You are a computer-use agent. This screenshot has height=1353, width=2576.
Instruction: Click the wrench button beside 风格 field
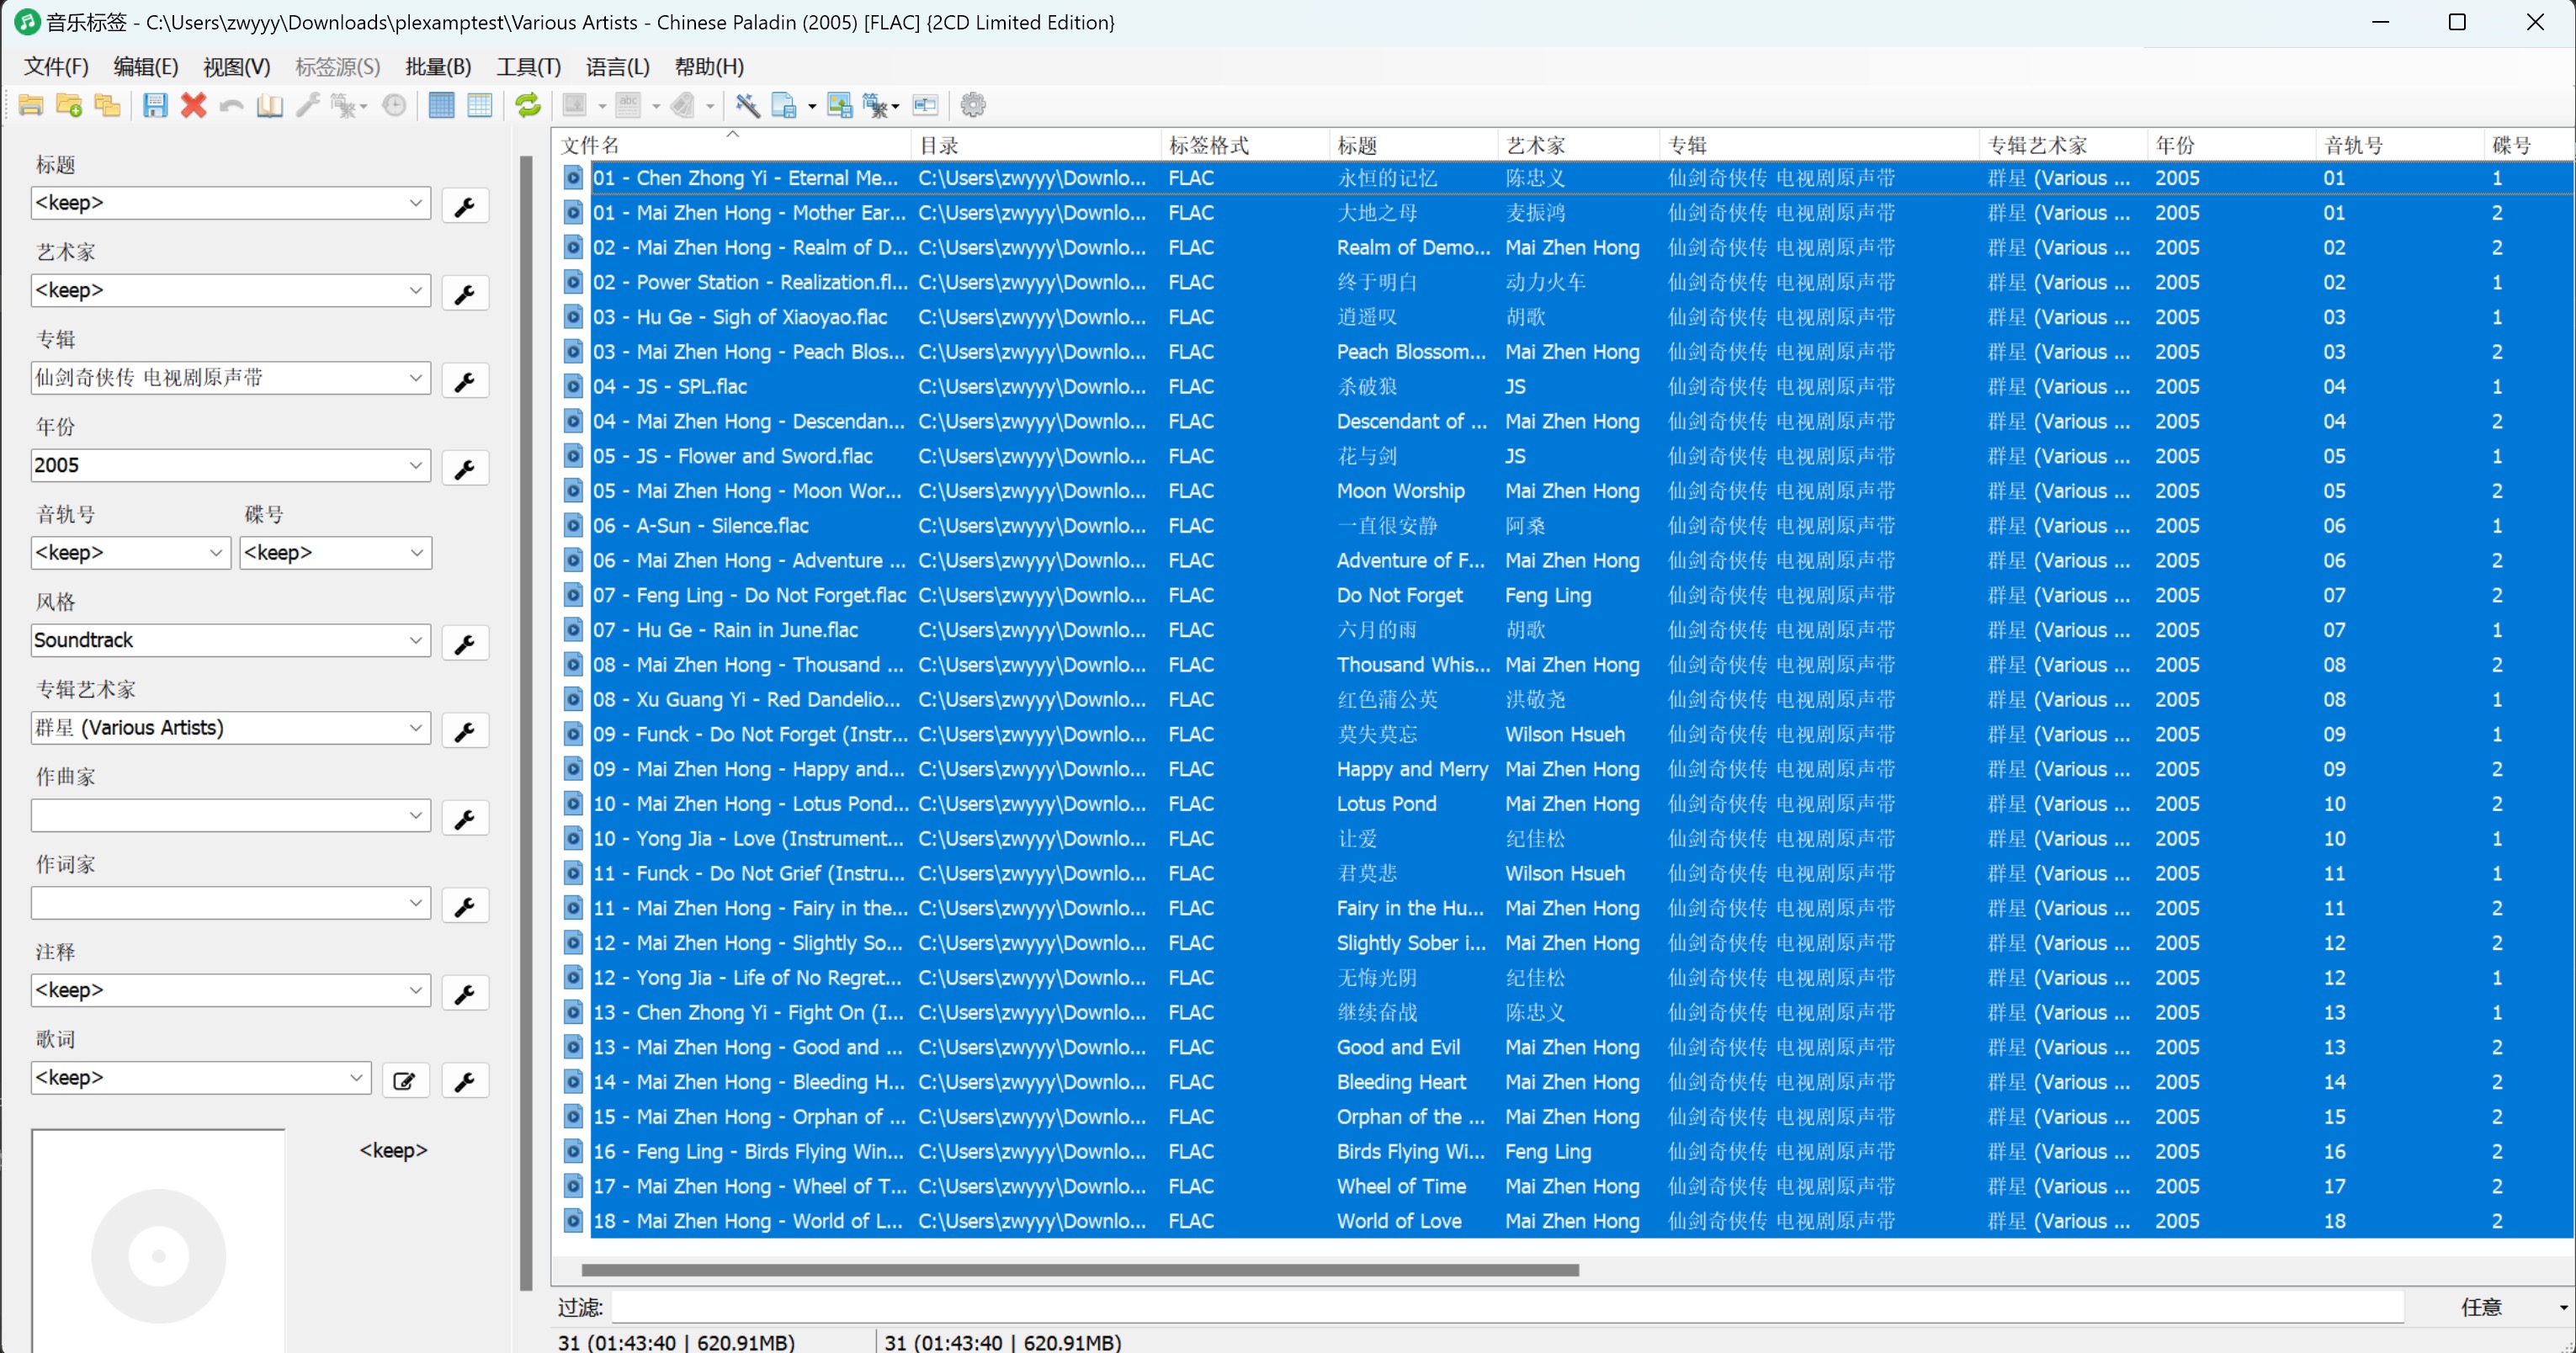pos(464,643)
